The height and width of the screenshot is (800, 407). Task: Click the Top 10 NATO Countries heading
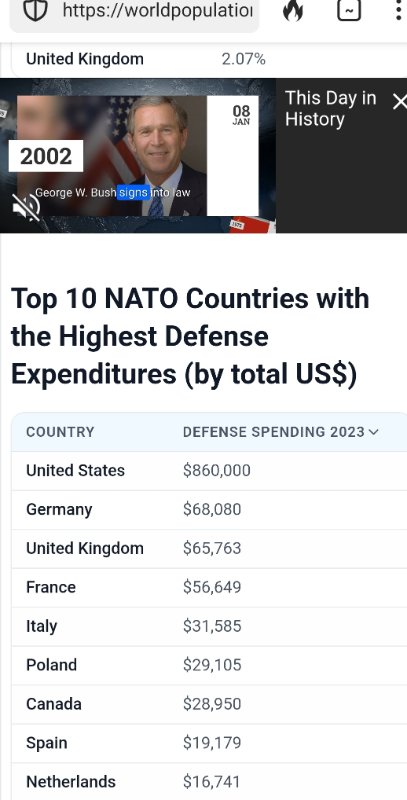tap(190, 336)
